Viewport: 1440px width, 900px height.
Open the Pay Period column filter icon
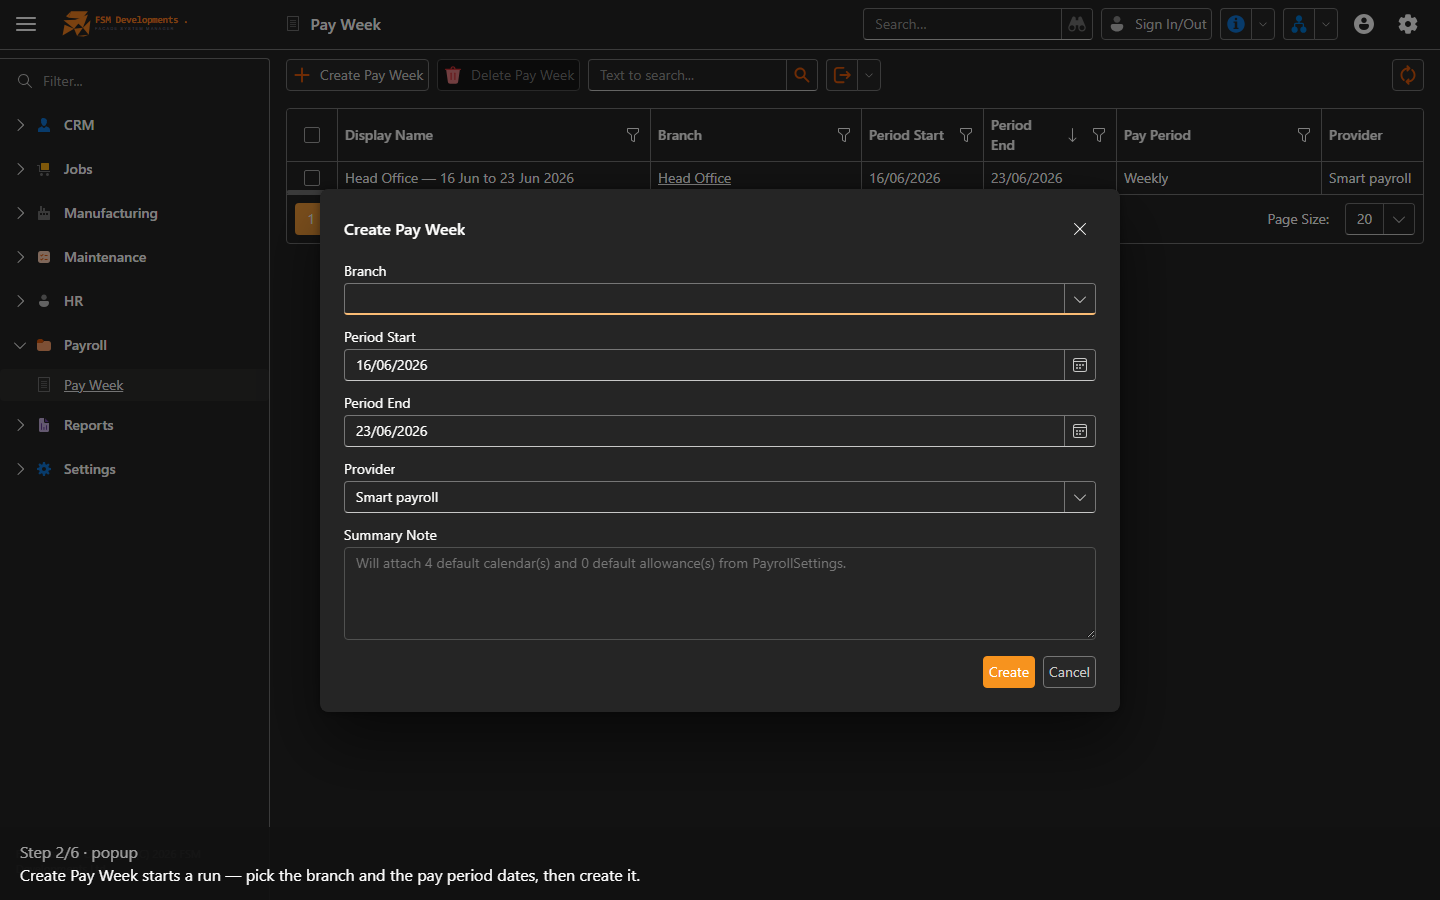(x=1304, y=135)
